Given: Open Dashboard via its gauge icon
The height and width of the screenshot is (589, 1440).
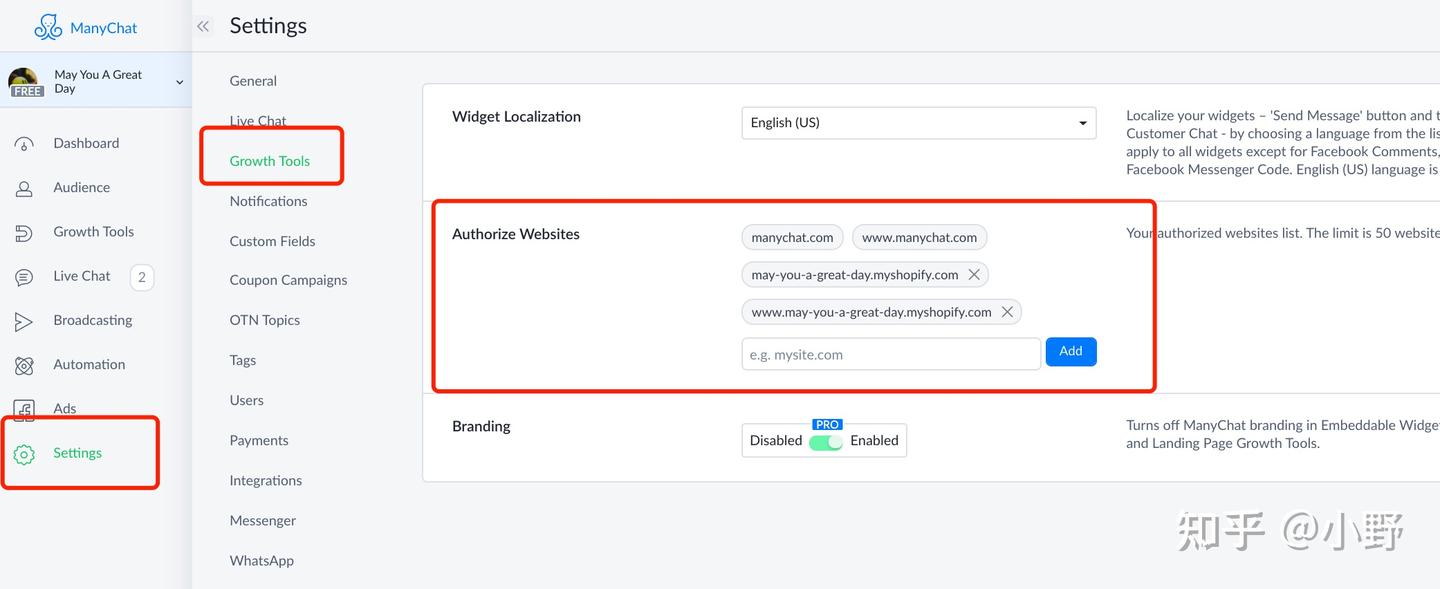Looking at the screenshot, I should pyautogui.click(x=24, y=144).
